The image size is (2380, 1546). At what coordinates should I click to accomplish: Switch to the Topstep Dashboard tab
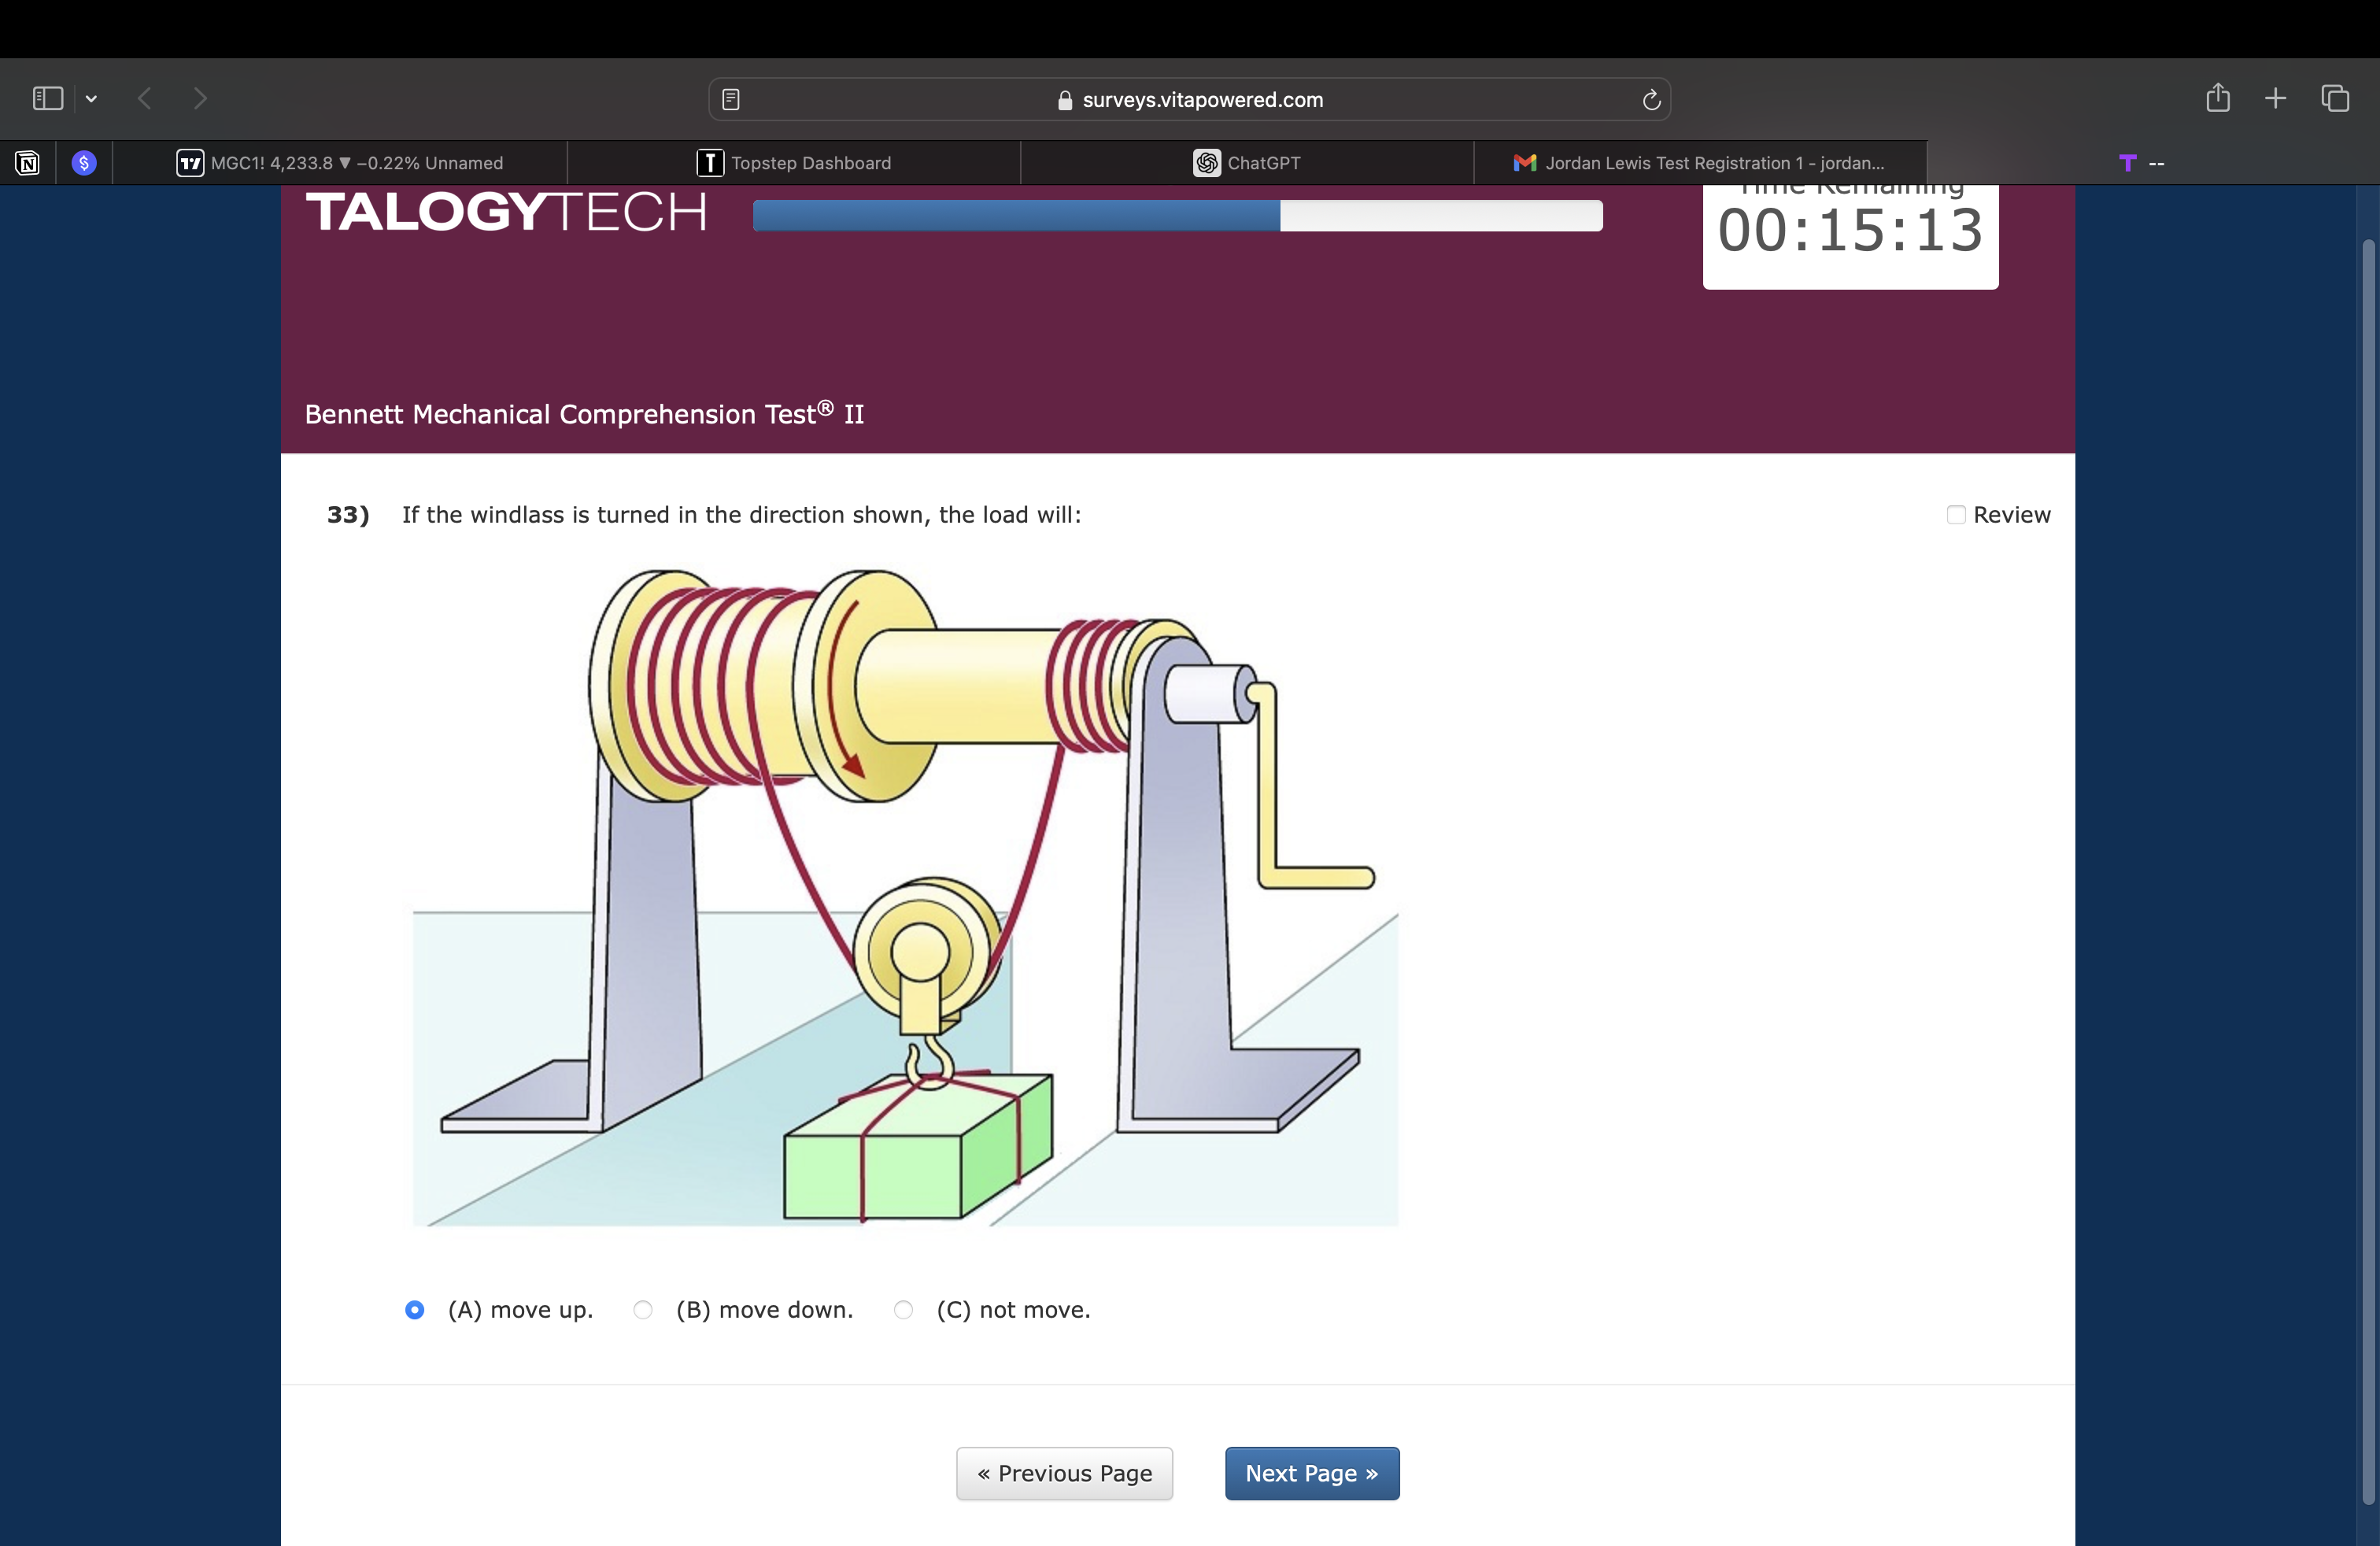[794, 163]
